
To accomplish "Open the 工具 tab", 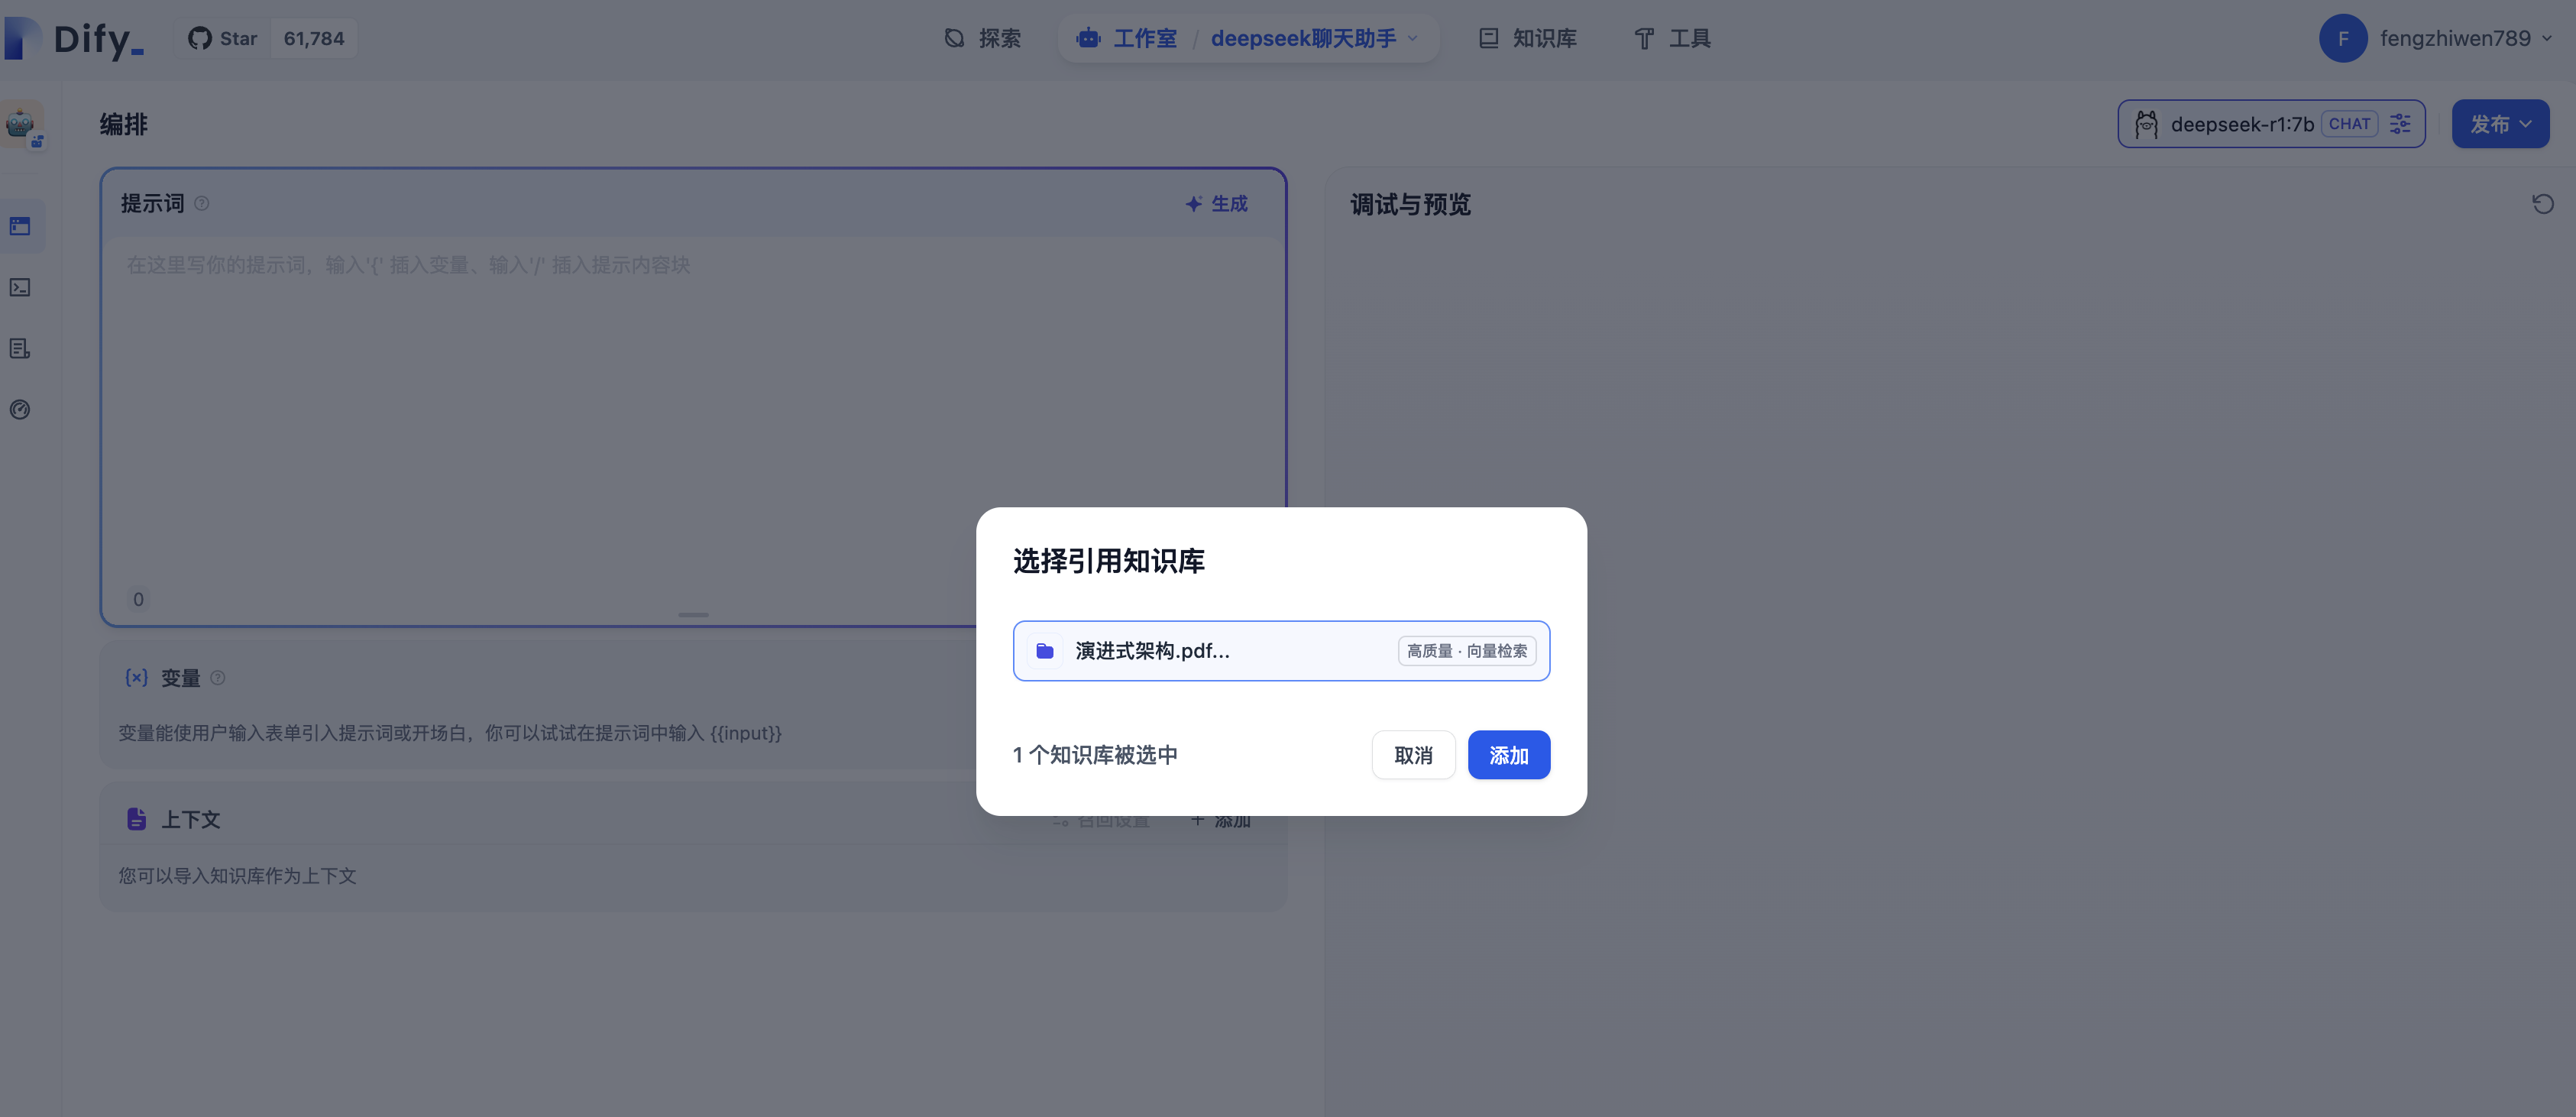I will (1672, 38).
